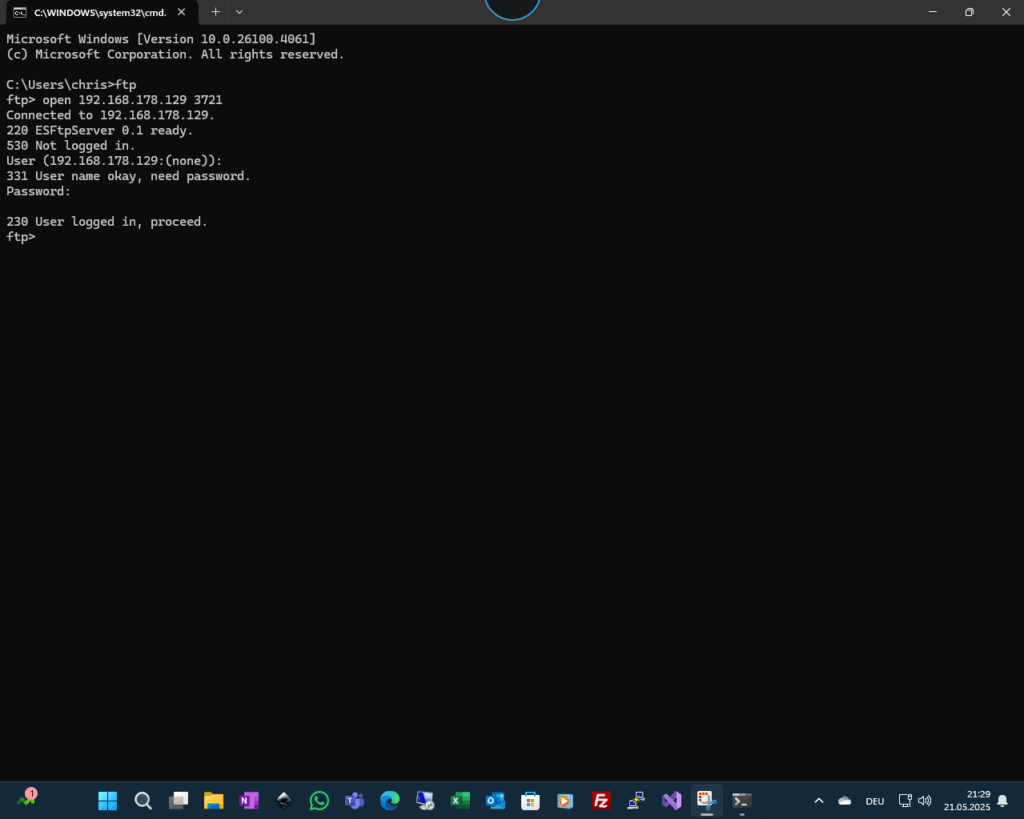Image resolution: width=1024 pixels, height=819 pixels.
Task: Open the Excel taskbar icon
Action: click(460, 801)
